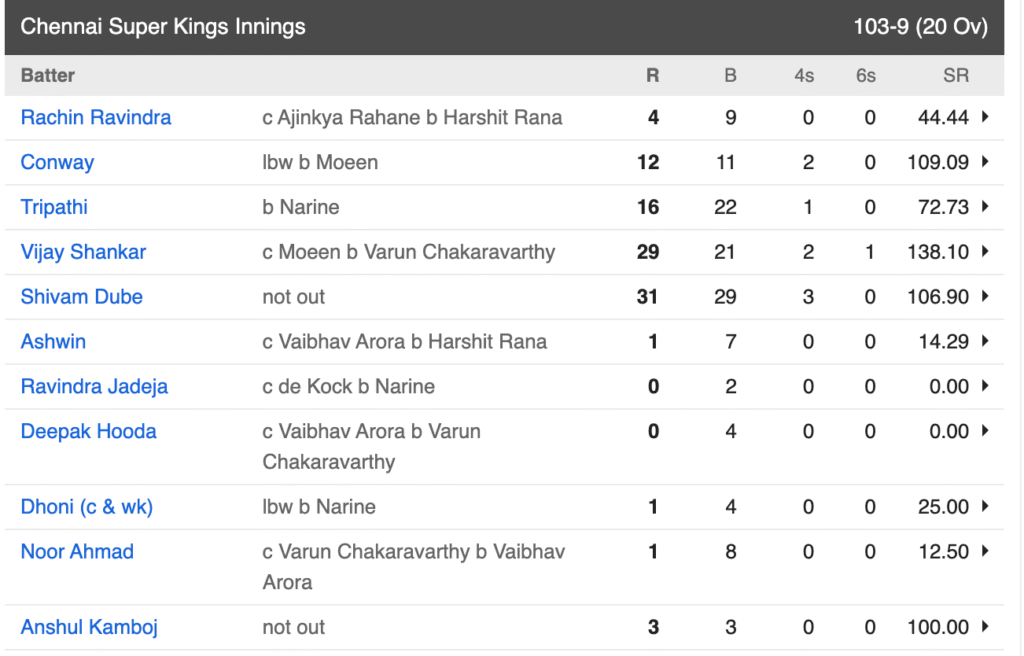
Task: Open Shivam Dube's profile link
Action: 82,297
